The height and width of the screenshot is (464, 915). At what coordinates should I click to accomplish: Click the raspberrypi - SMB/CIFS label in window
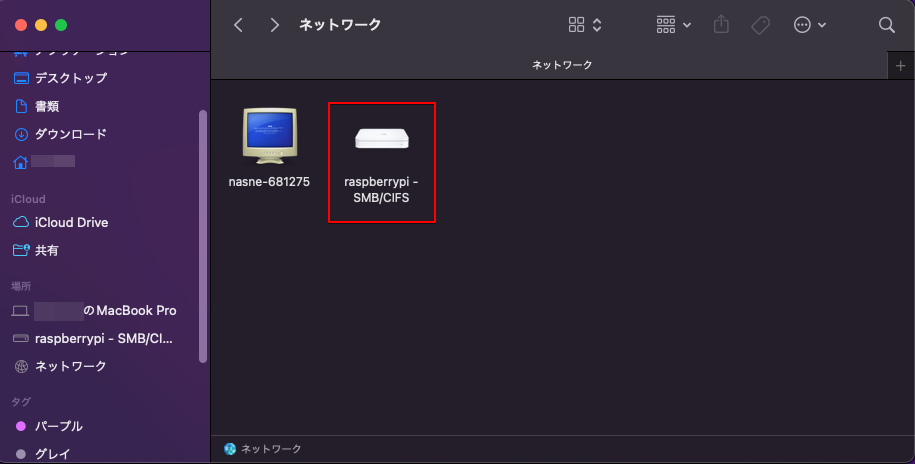[x=381, y=190]
